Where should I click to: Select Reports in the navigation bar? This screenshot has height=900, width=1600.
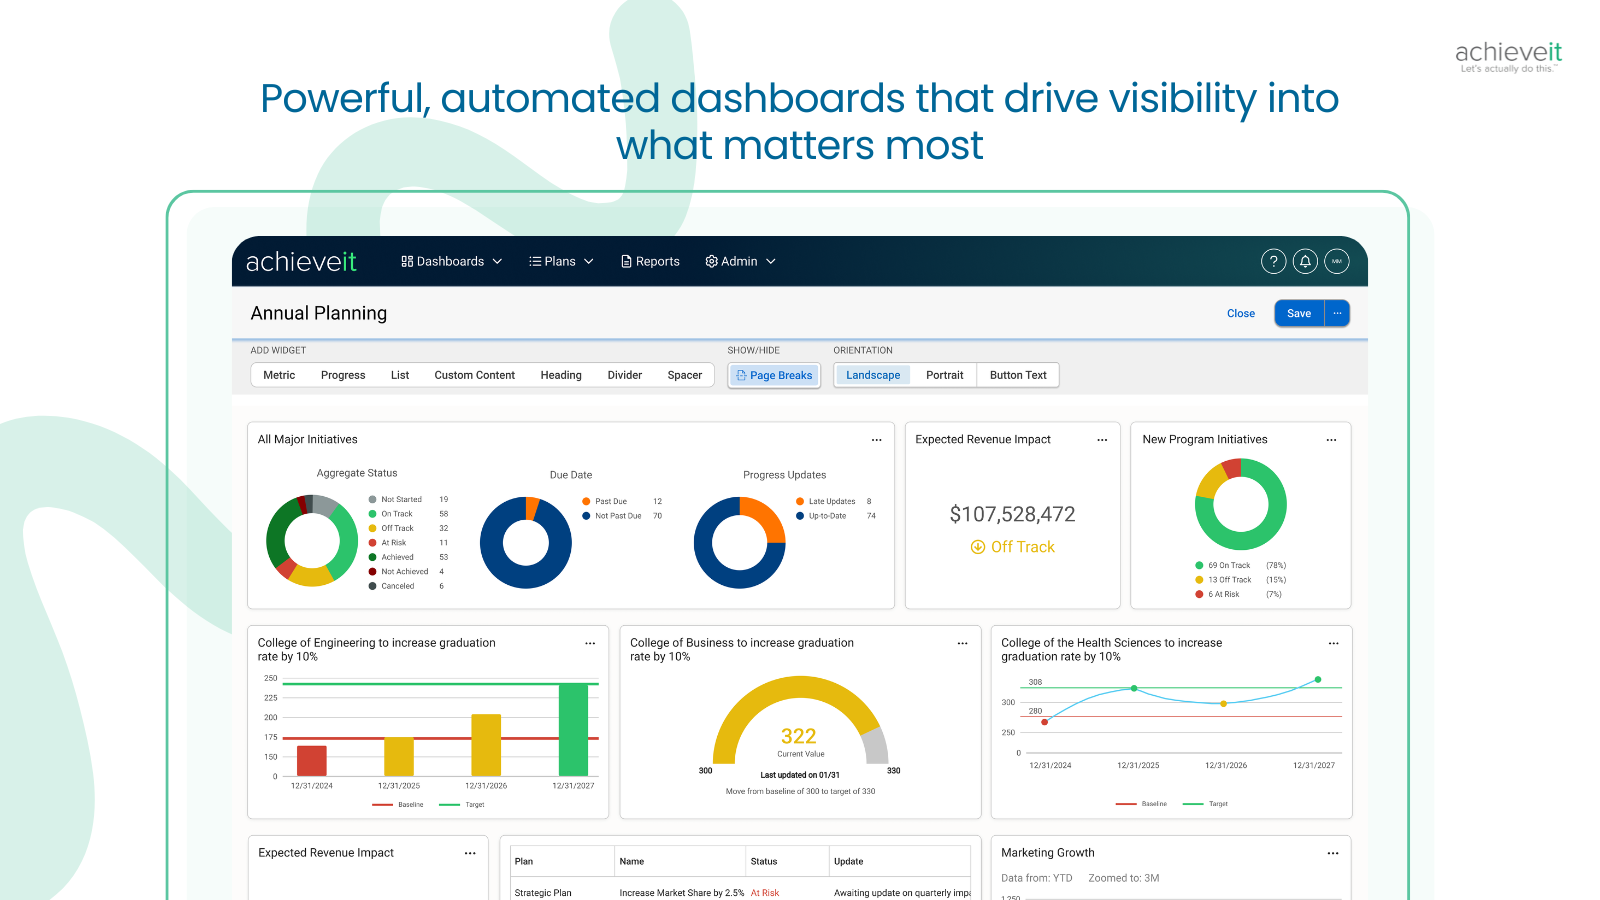coord(650,261)
